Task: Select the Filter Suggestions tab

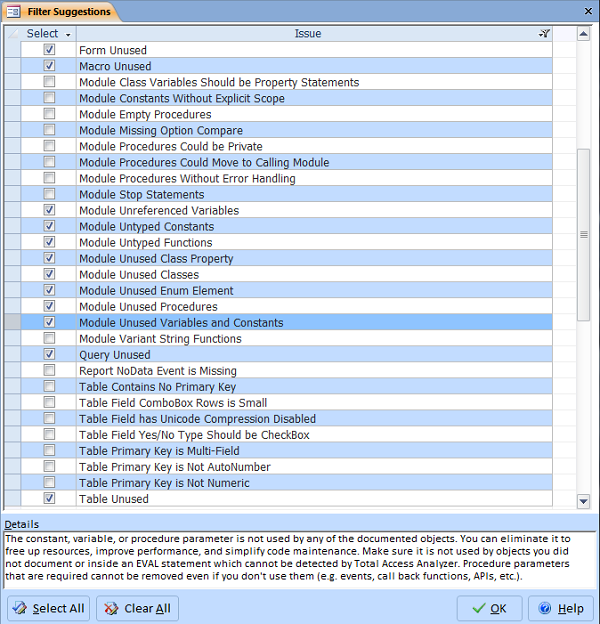Action: (60, 12)
